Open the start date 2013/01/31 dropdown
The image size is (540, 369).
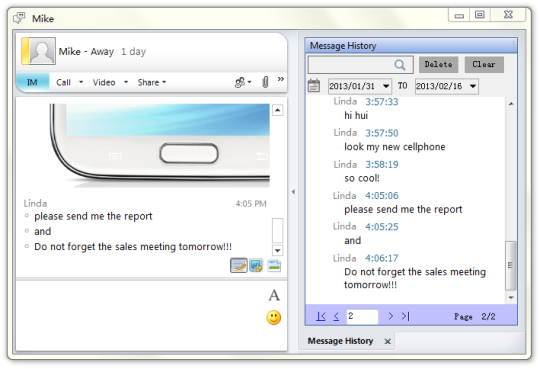coord(386,86)
